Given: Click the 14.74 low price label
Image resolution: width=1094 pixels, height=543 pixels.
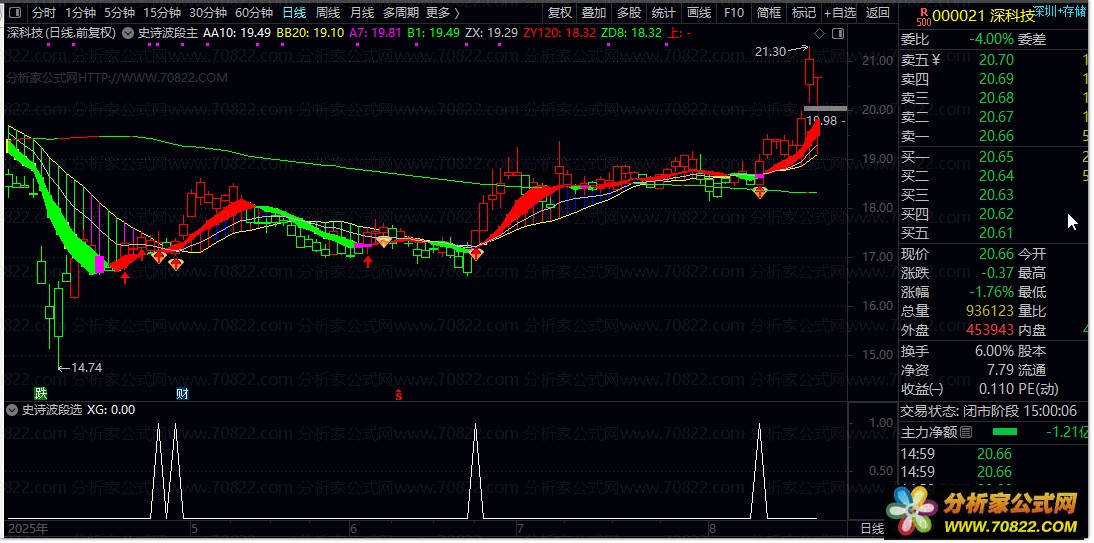Looking at the screenshot, I should [87, 367].
